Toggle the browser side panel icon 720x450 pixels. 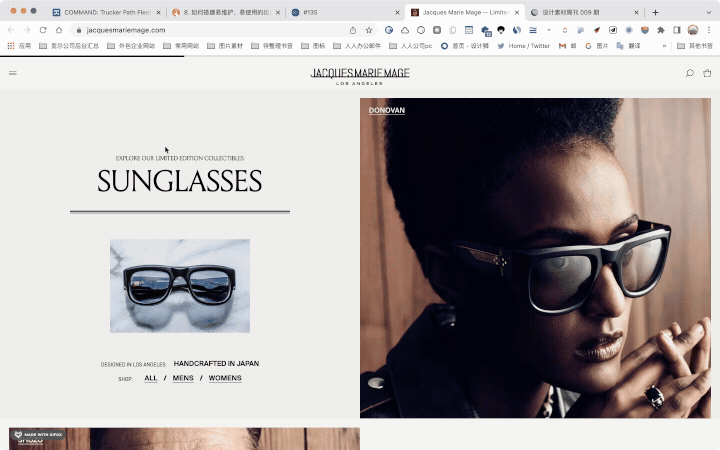[x=677, y=30]
